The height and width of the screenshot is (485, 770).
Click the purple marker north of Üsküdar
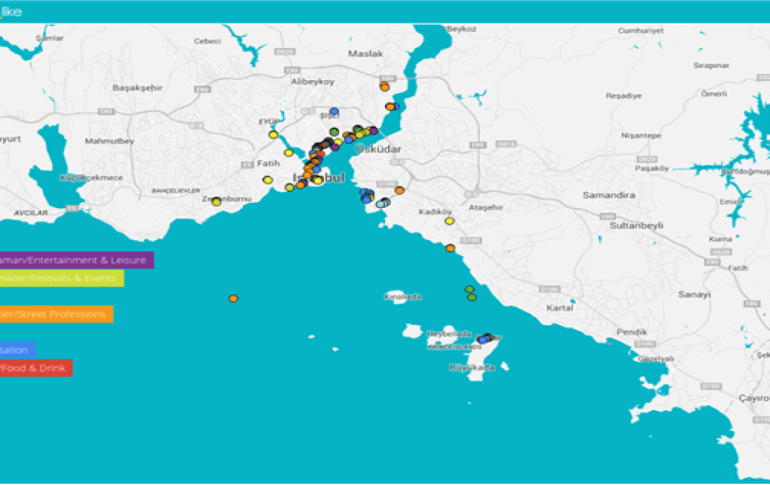point(373,131)
